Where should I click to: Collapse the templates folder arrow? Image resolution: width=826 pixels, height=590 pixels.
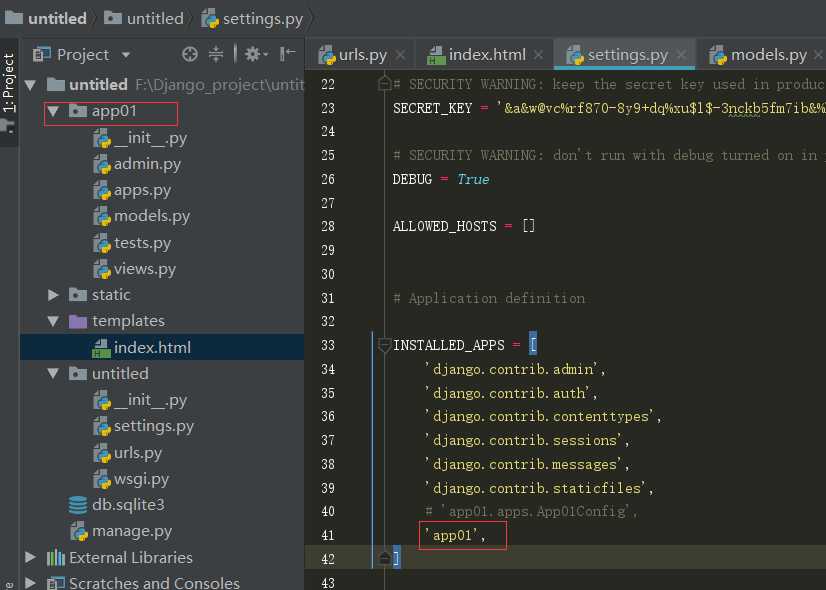[x=53, y=321]
